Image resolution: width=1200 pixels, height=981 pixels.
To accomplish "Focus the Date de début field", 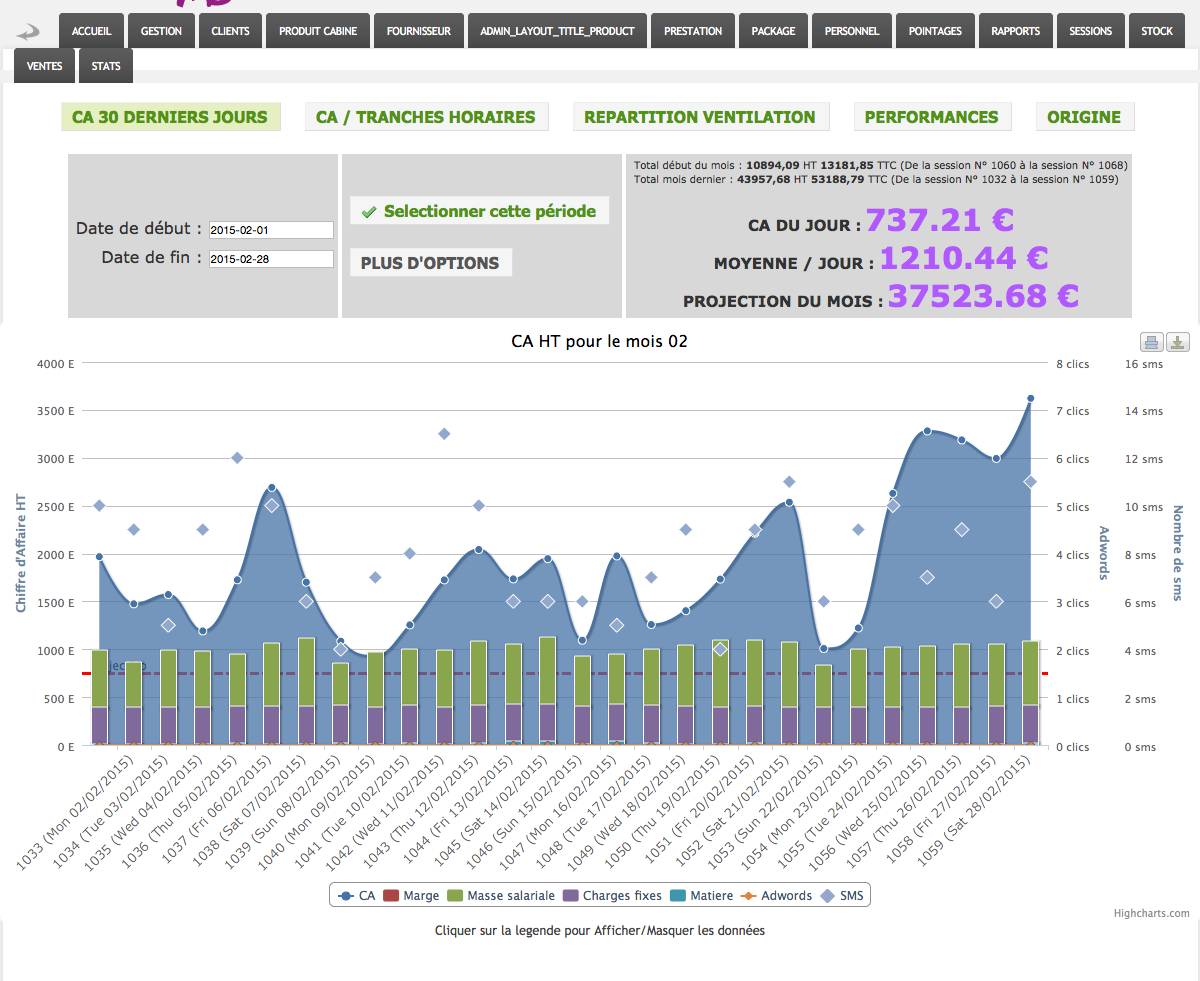I will click(x=271, y=230).
